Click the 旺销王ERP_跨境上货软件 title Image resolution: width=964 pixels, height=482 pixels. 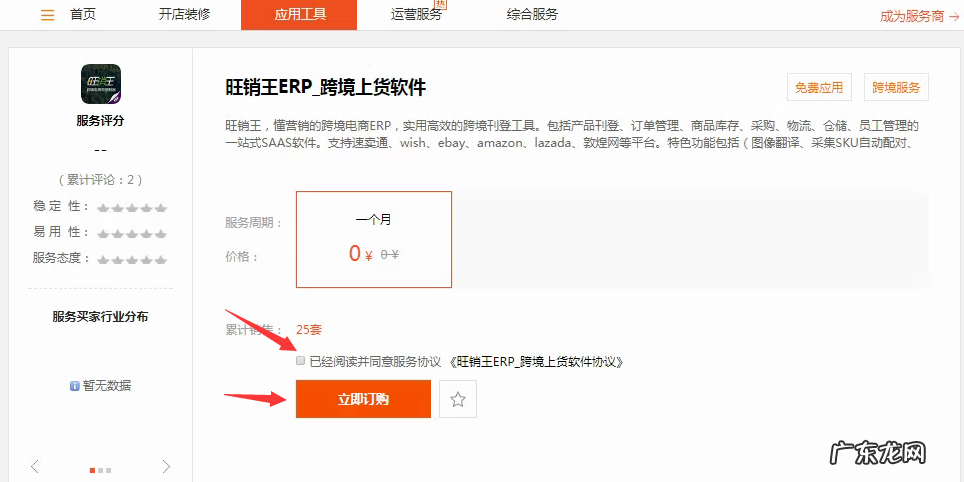pyautogui.click(x=325, y=87)
